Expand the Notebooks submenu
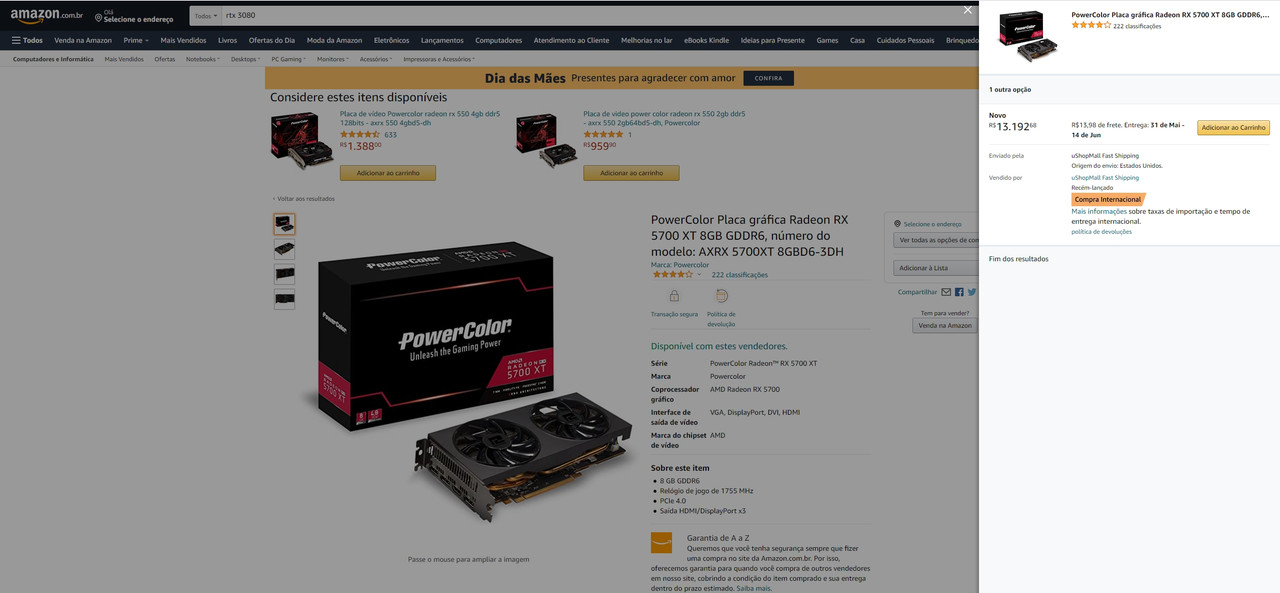This screenshot has height=593, width=1280. tap(202, 59)
